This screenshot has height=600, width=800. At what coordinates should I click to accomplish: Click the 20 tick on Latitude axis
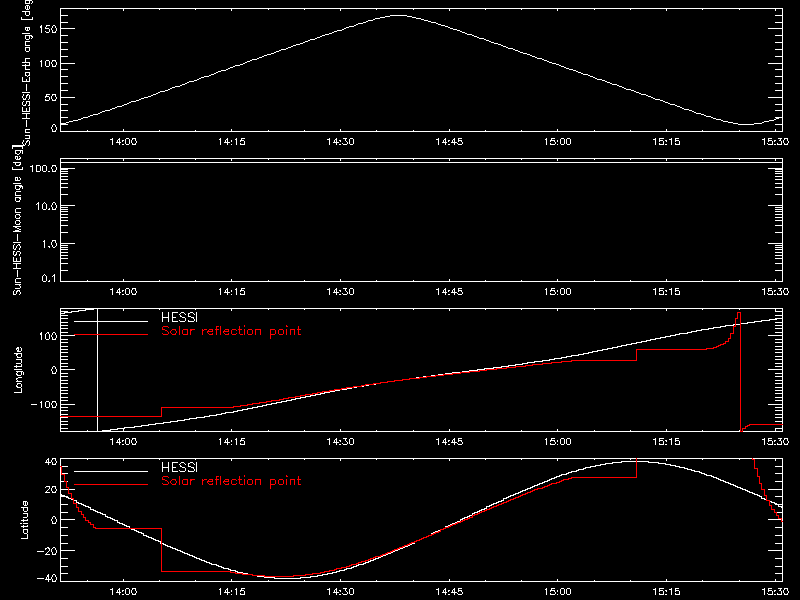pyautogui.click(x=51, y=490)
